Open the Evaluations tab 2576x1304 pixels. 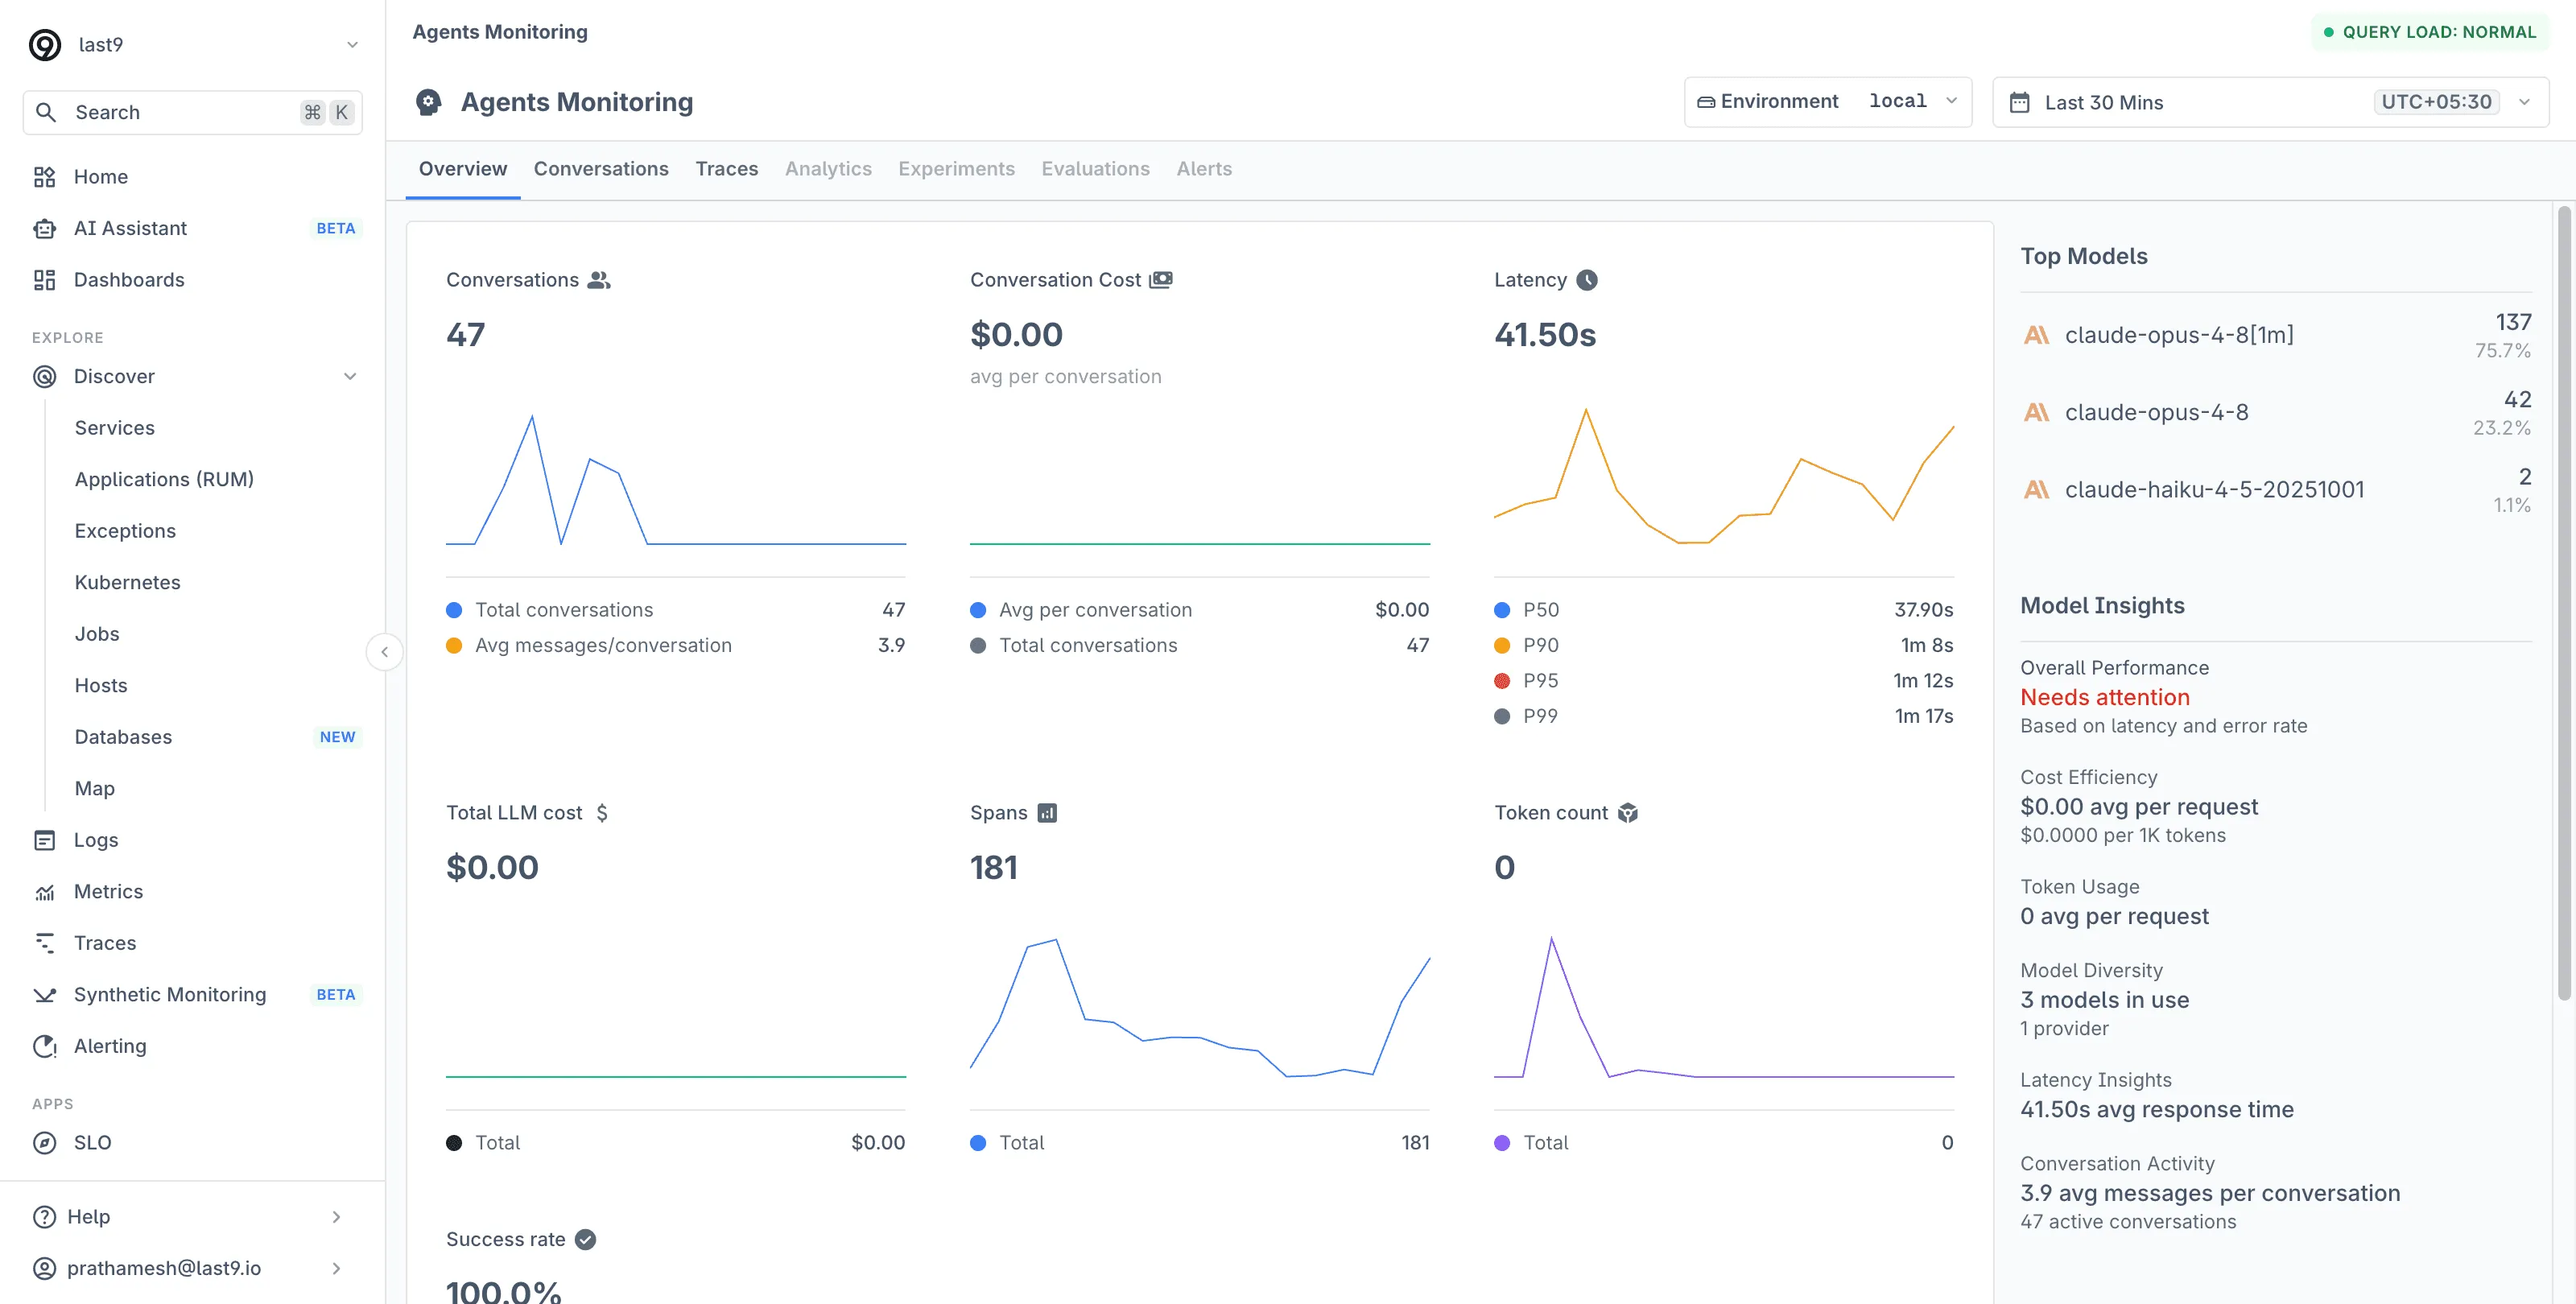point(1095,169)
